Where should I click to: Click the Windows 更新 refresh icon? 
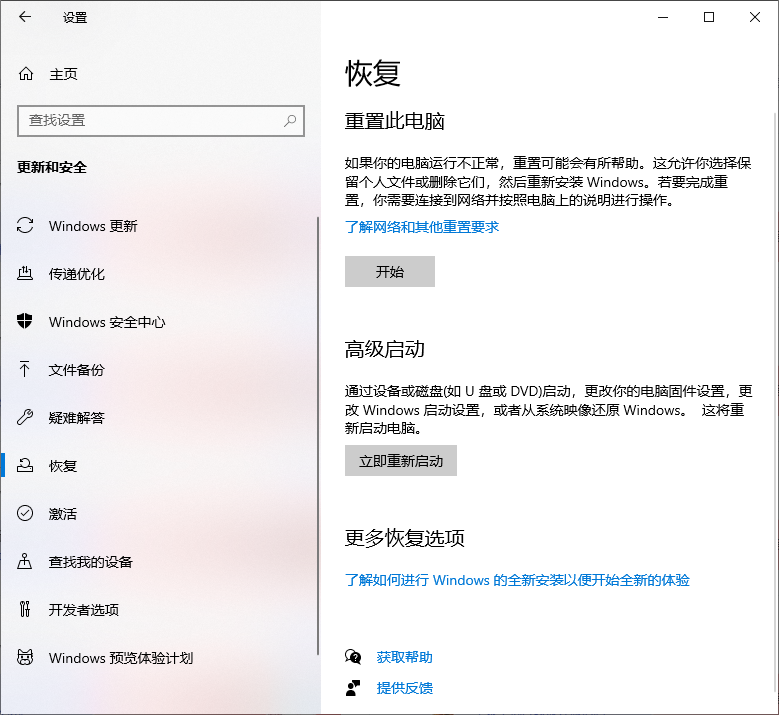[25, 226]
